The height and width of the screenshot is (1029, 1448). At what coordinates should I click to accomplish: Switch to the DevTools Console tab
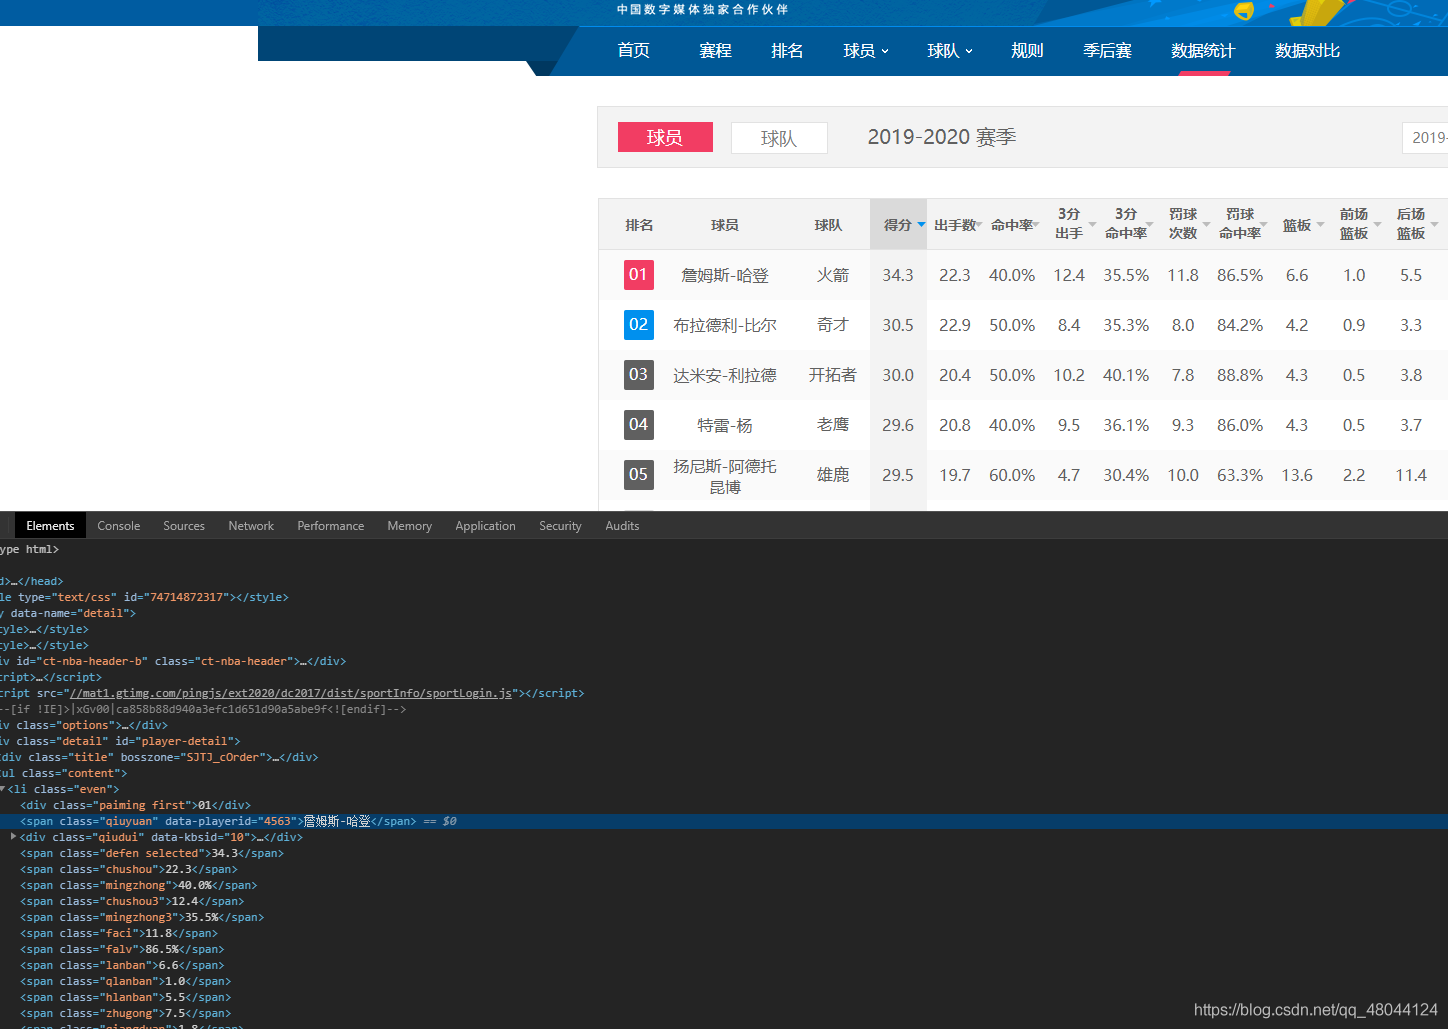119,526
